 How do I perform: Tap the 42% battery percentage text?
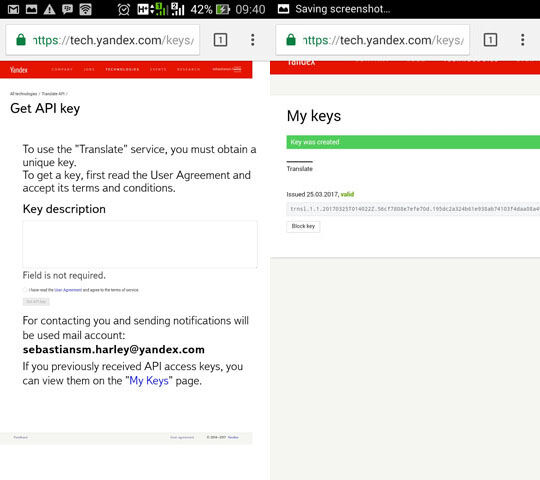[x=201, y=9]
